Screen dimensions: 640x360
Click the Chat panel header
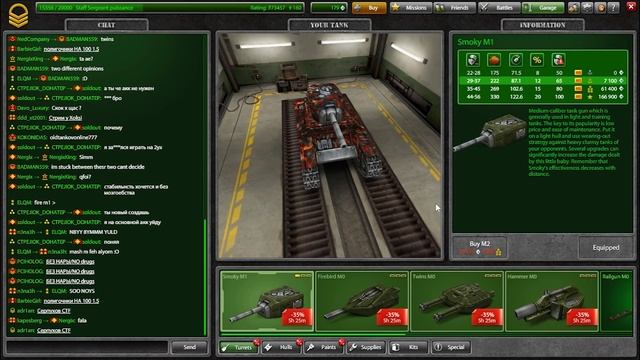click(x=107, y=25)
